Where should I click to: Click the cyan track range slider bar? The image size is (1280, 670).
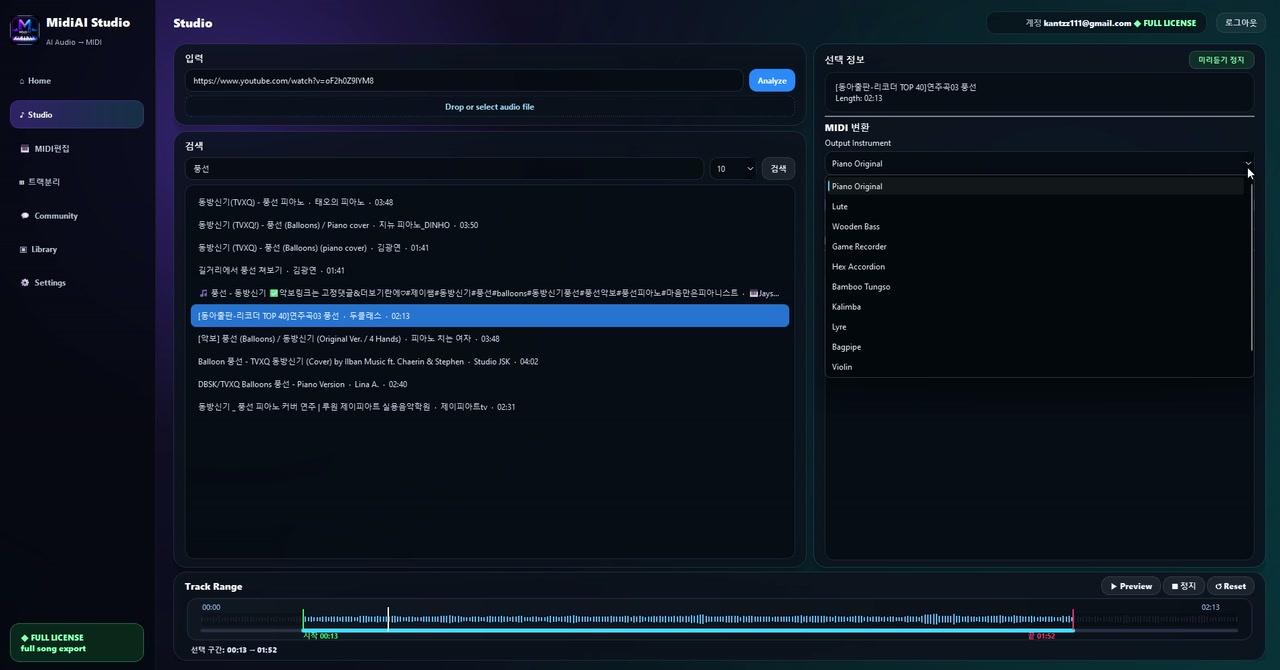click(x=688, y=630)
